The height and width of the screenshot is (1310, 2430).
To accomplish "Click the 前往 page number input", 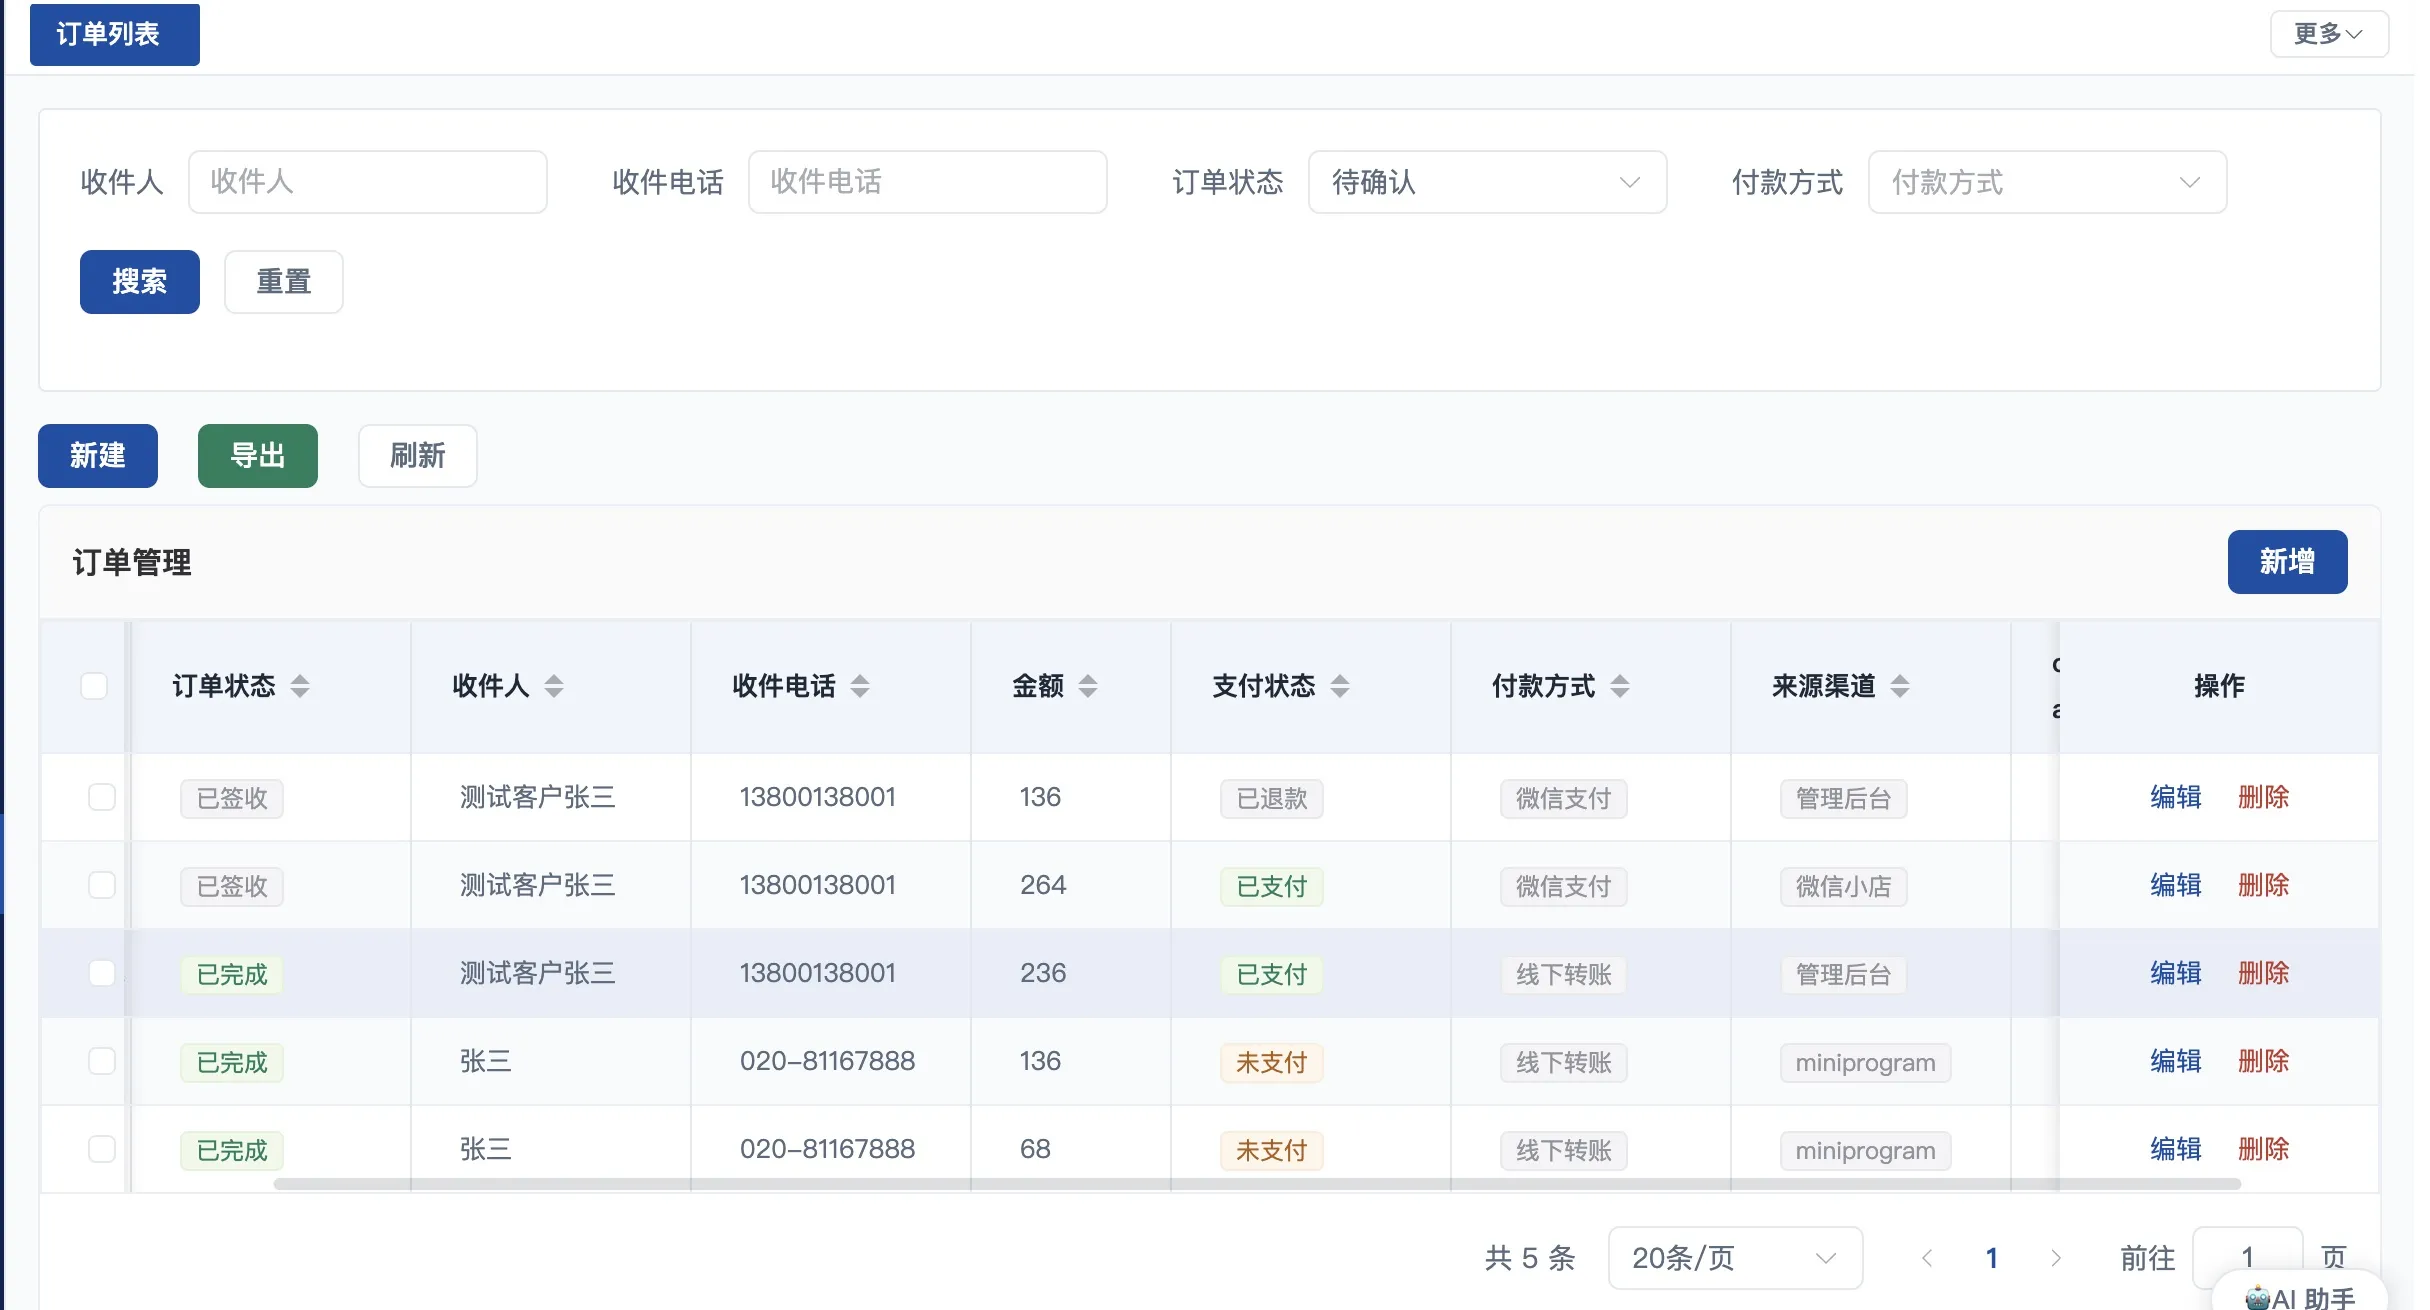I will tap(2248, 1258).
